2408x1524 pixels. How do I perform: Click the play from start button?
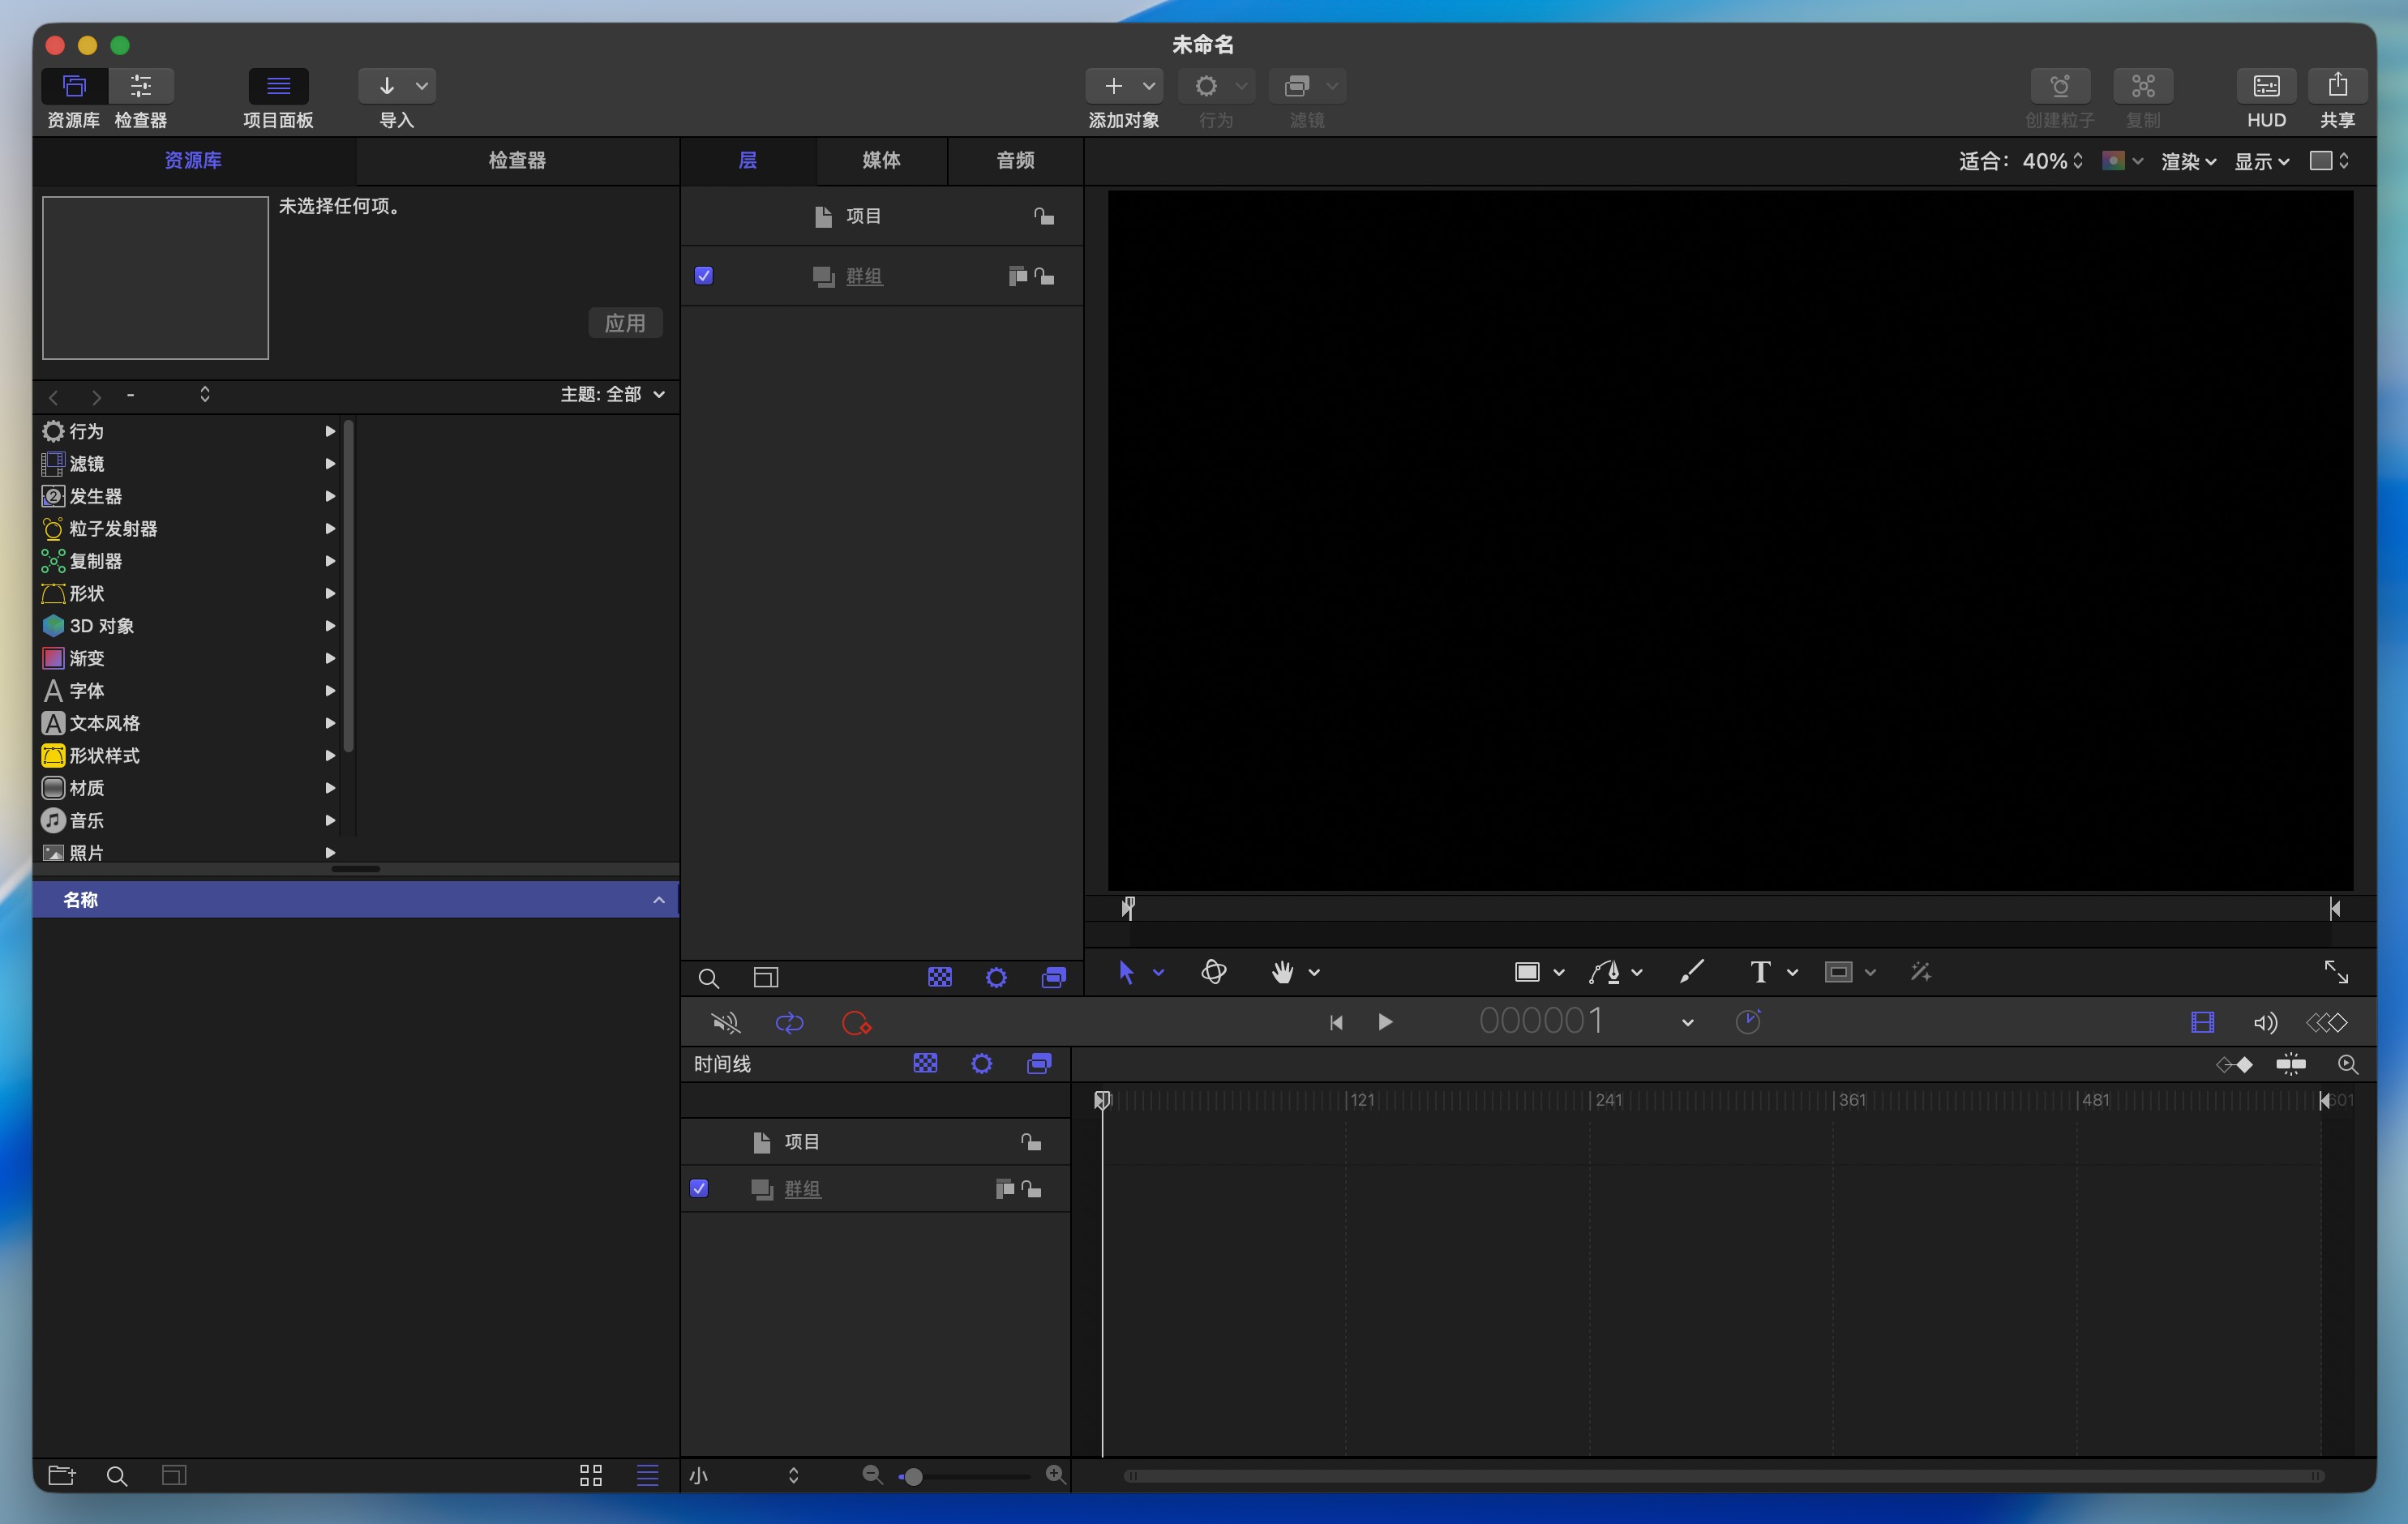pyautogui.click(x=1336, y=1022)
